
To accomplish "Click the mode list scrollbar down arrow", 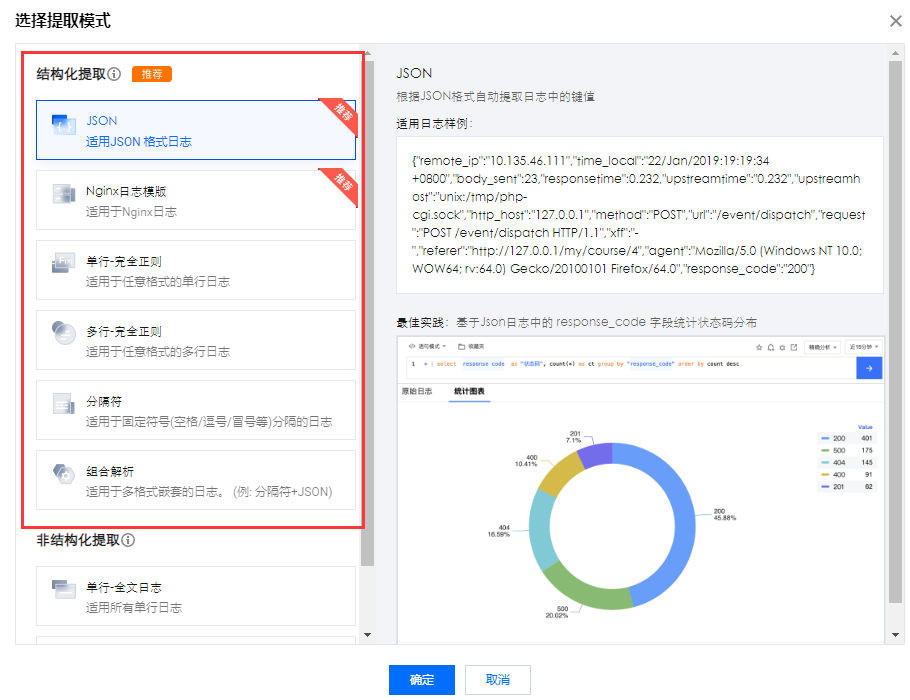I will click(x=366, y=634).
